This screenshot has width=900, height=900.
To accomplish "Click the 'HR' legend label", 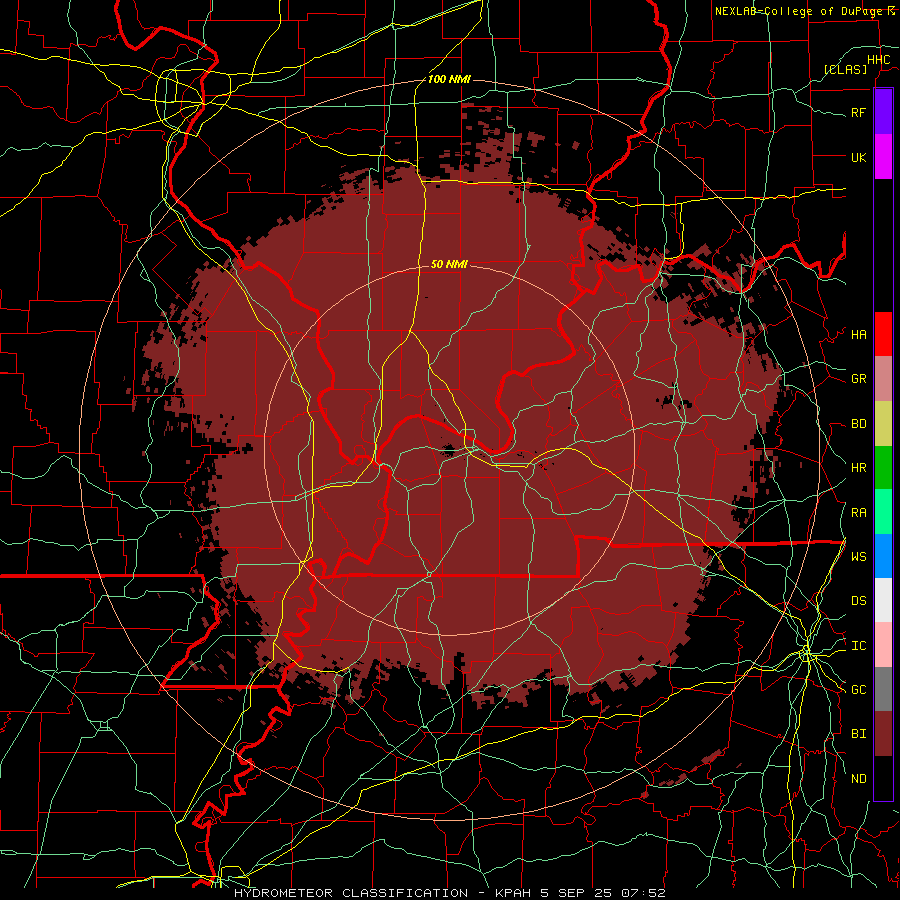I will [x=858, y=468].
